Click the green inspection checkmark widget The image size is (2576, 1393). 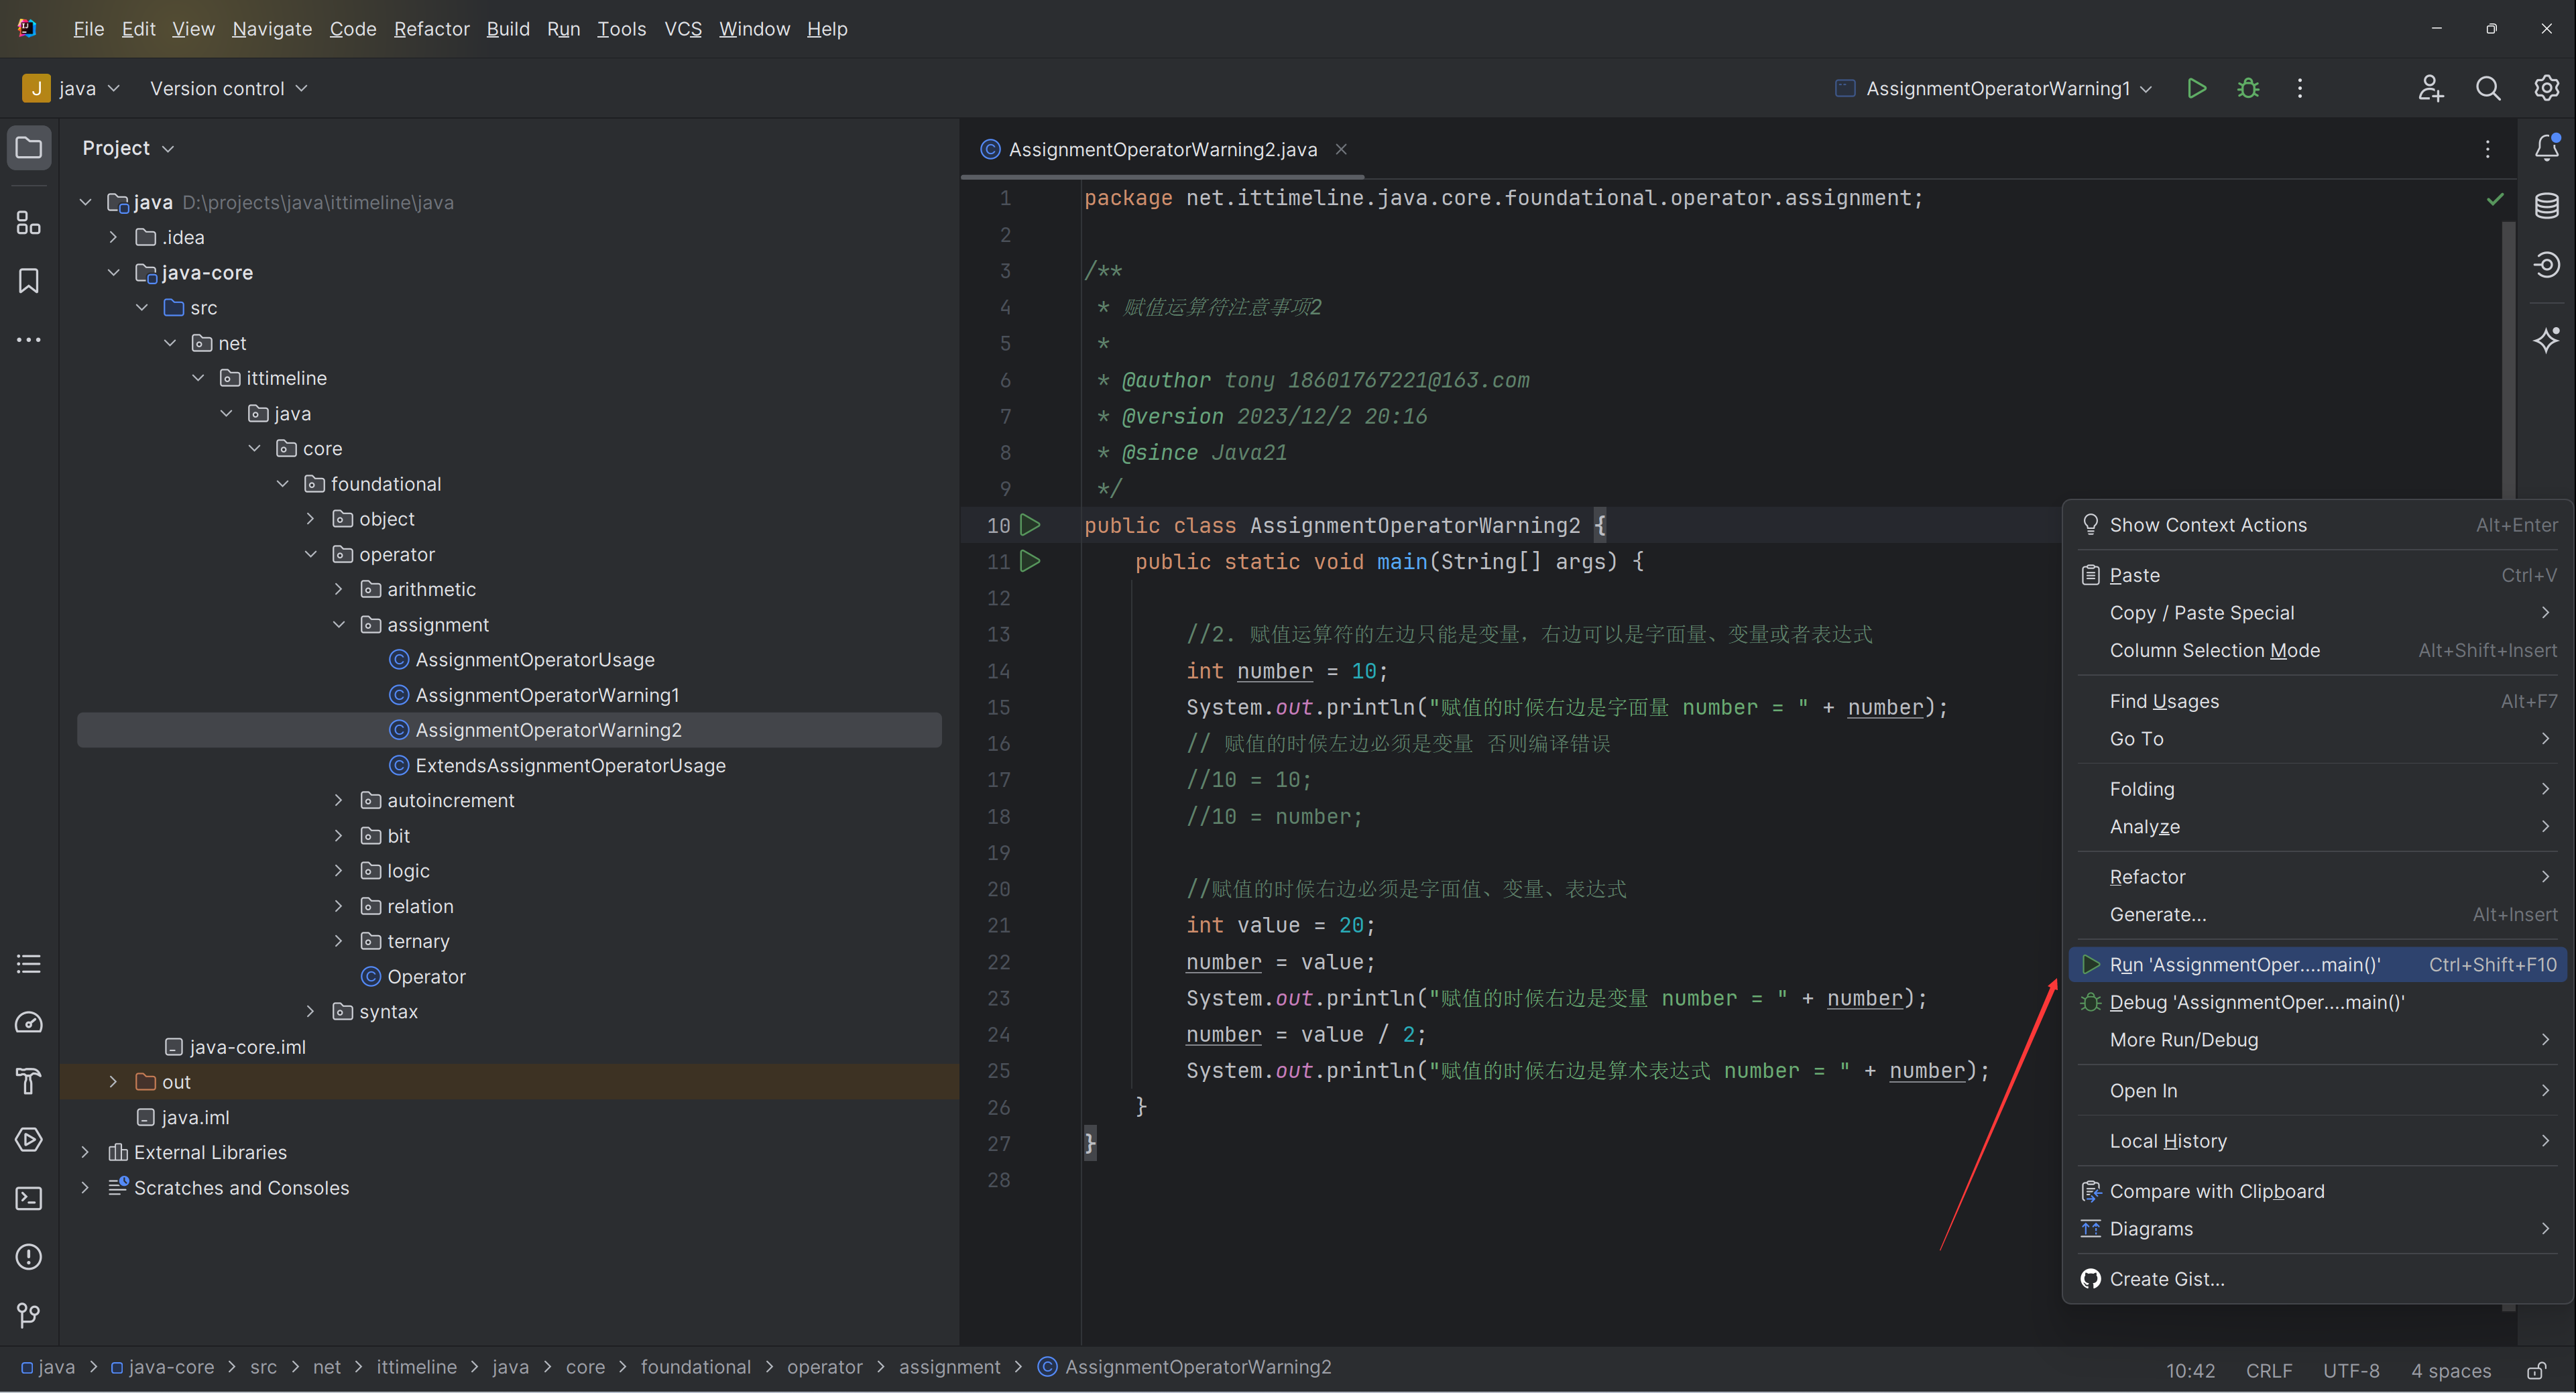point(2495,199)
